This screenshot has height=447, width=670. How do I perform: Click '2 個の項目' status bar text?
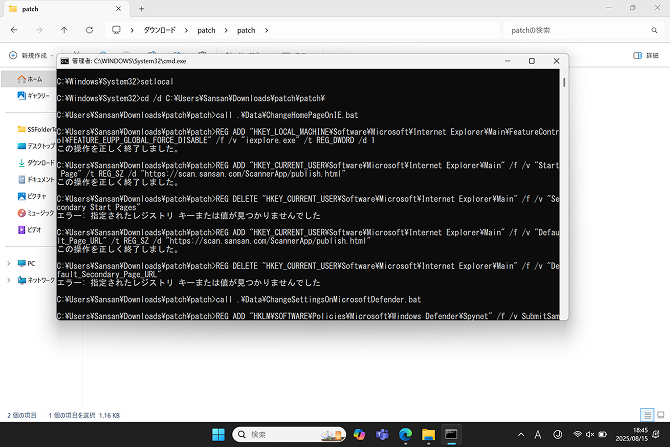tap(22, 415)
